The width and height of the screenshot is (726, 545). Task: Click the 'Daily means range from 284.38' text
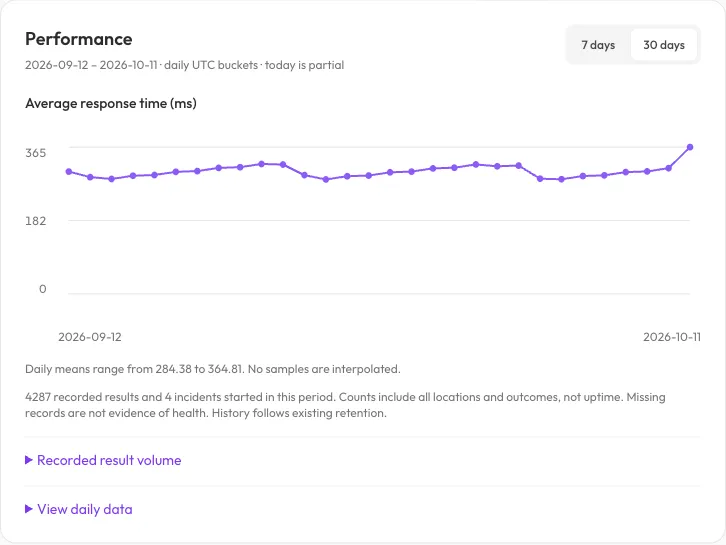[x=213, y=369]
